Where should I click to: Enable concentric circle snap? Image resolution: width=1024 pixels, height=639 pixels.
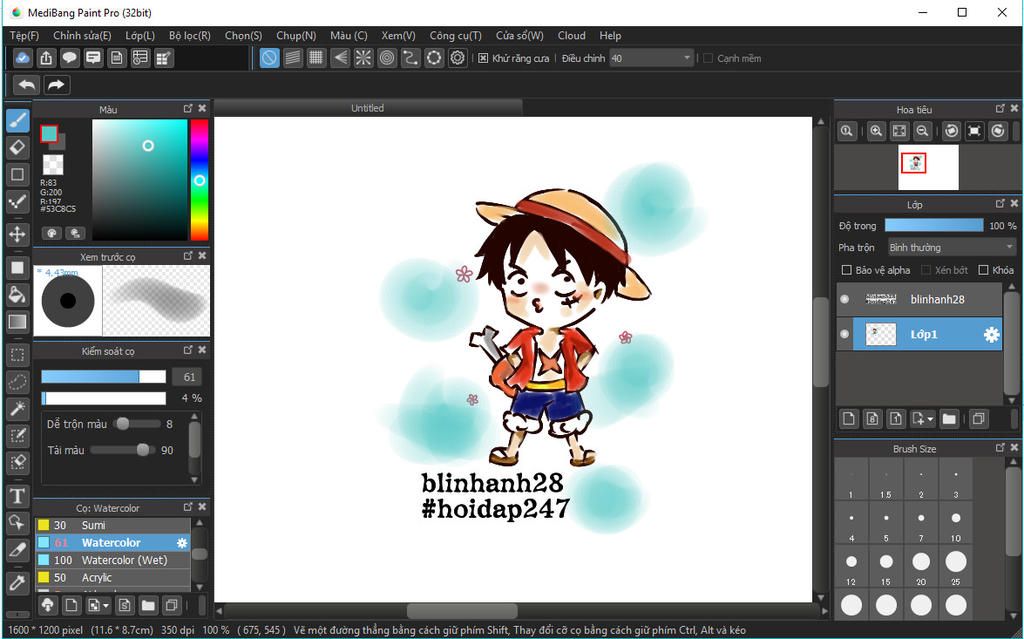(387, 58)
